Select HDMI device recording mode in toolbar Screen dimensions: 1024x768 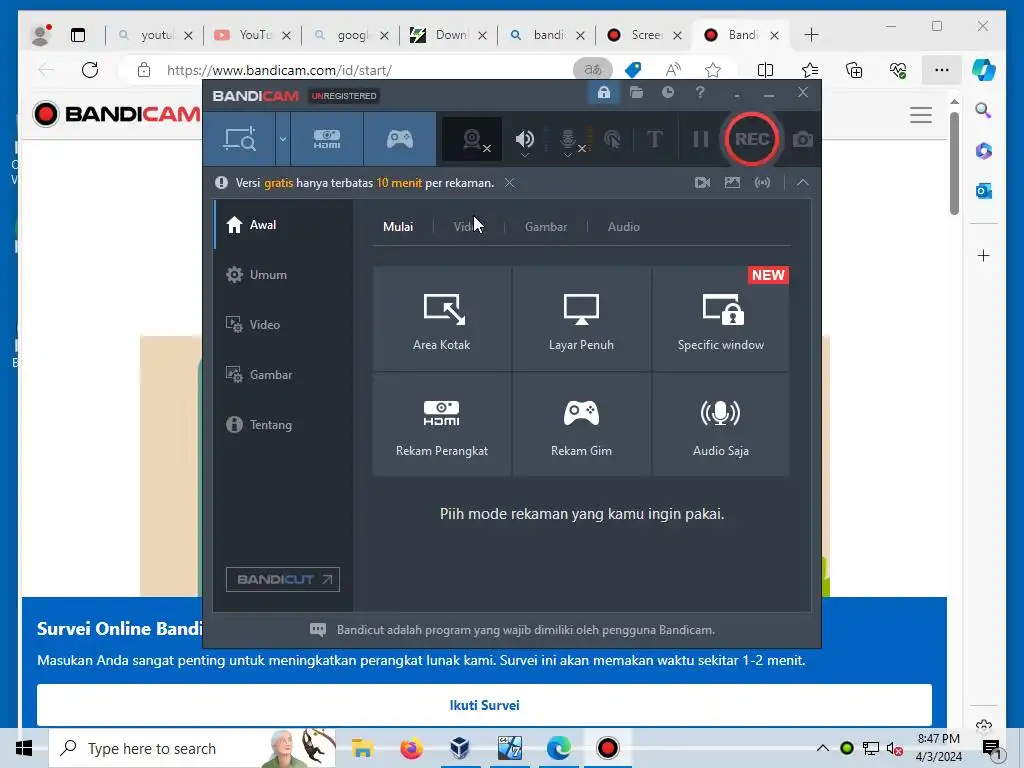[327, 139]
